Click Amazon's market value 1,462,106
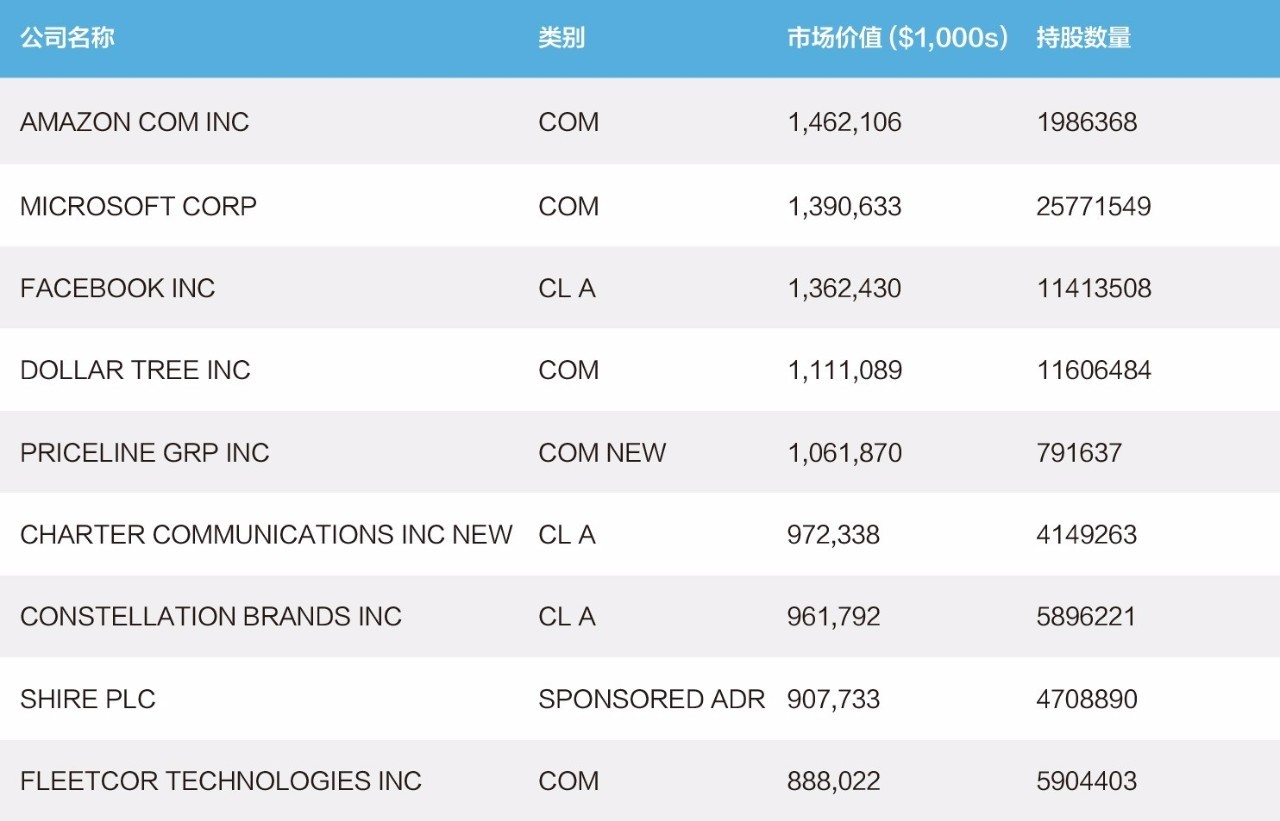Image resolution: width=1280 pixels, height=821 pixels. click(844, 122)
